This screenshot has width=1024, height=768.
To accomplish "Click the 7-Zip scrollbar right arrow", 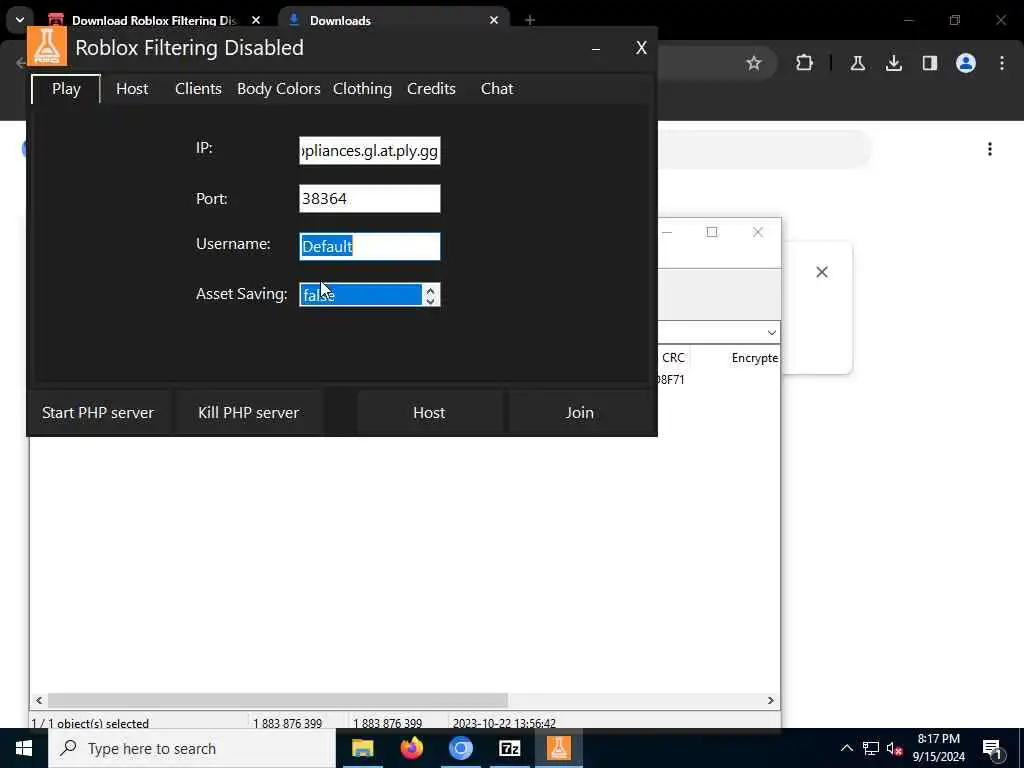I will 771,700.
